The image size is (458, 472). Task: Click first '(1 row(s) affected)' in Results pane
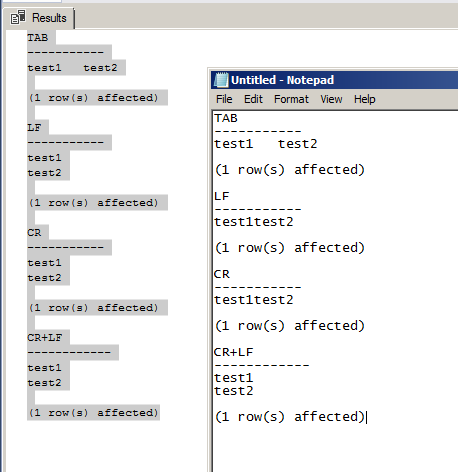click(94, 98)
